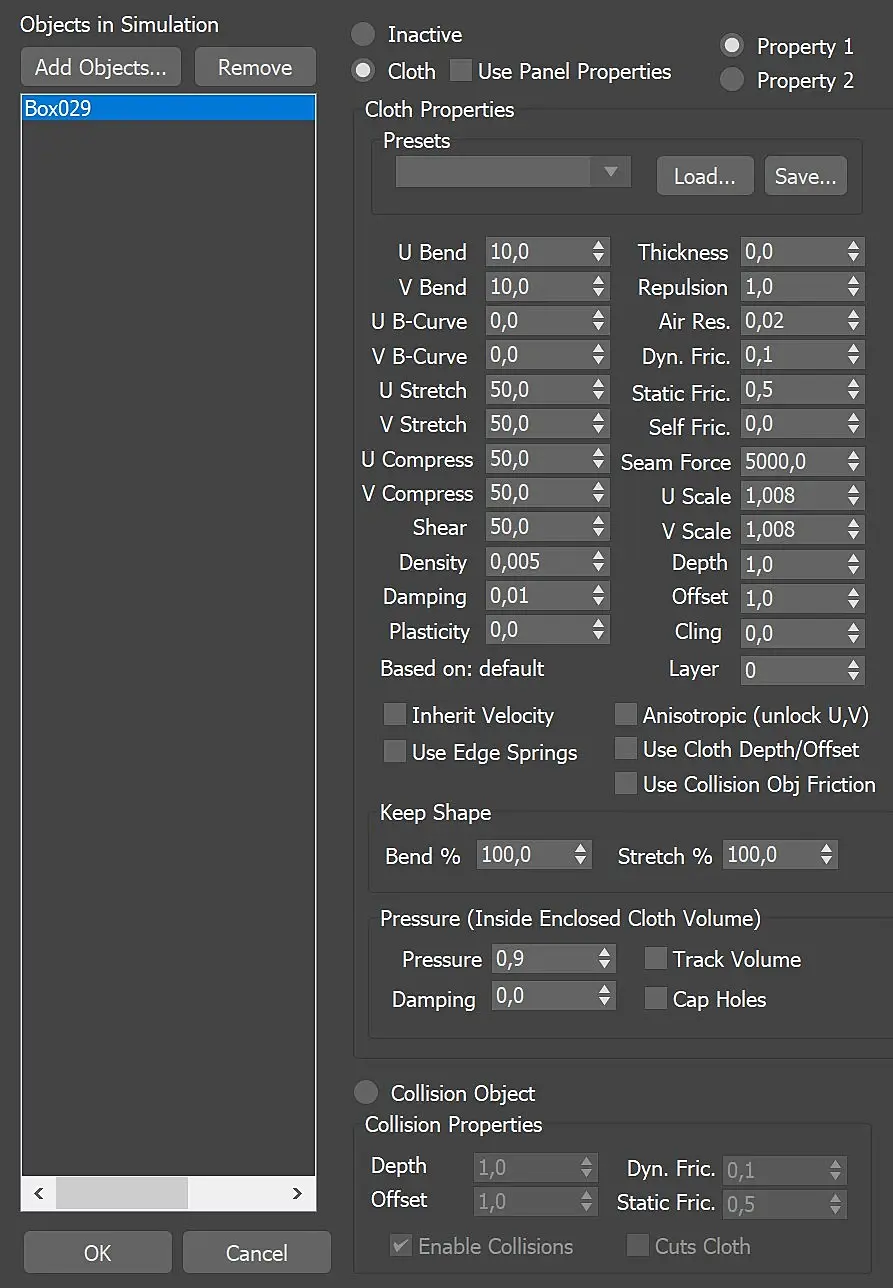This screenshot has height=1288, width=893.
Task: Open the Presets dropdown list
Action: [513, 172]
